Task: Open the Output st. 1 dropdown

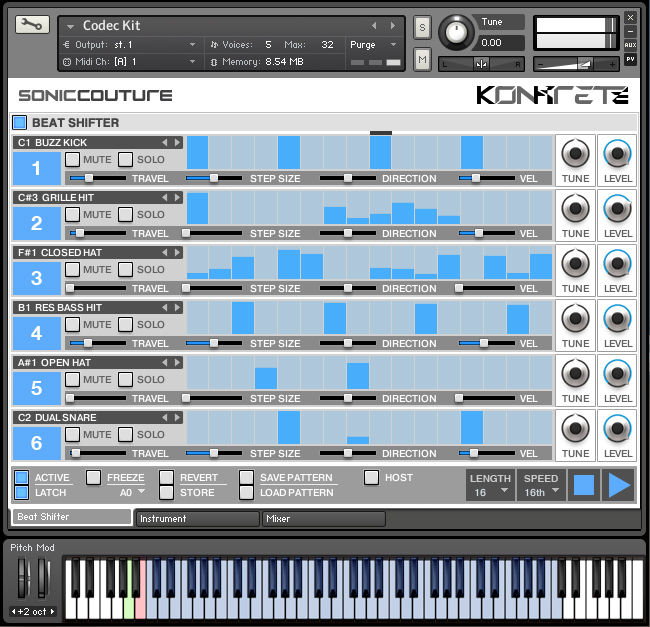Action: (192, 44)
